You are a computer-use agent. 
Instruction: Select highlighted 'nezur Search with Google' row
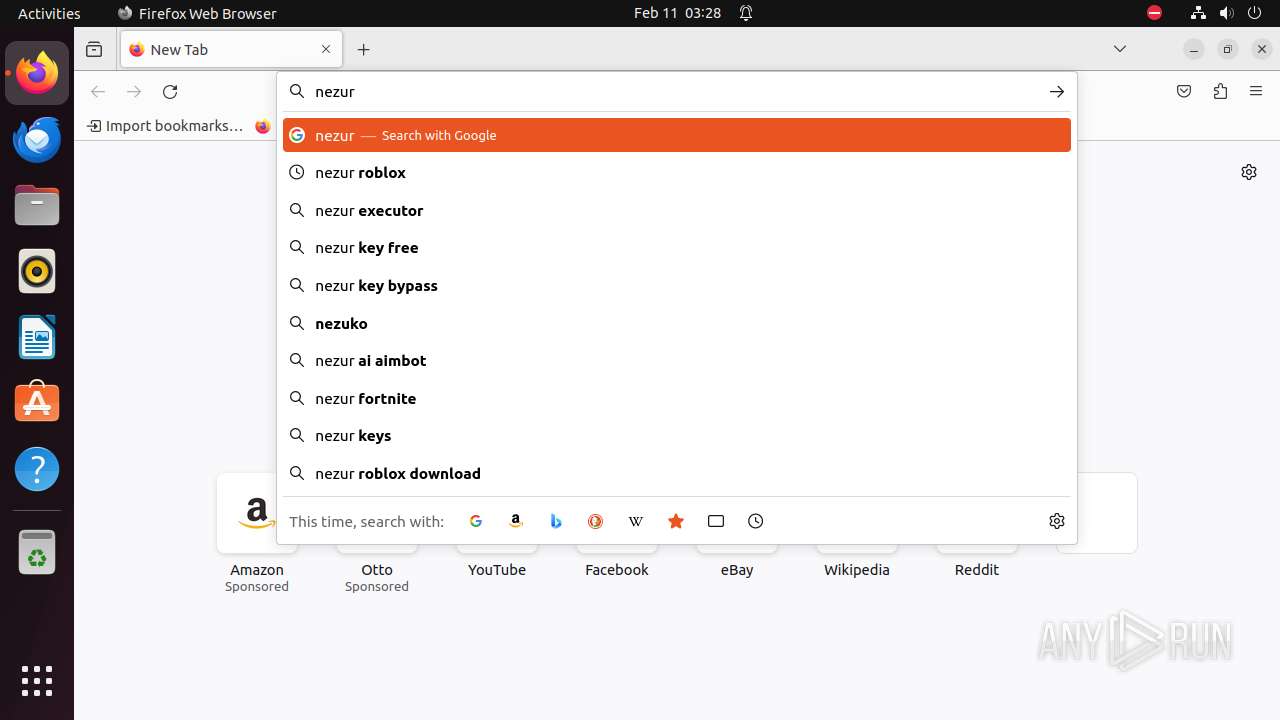[677, 135]
